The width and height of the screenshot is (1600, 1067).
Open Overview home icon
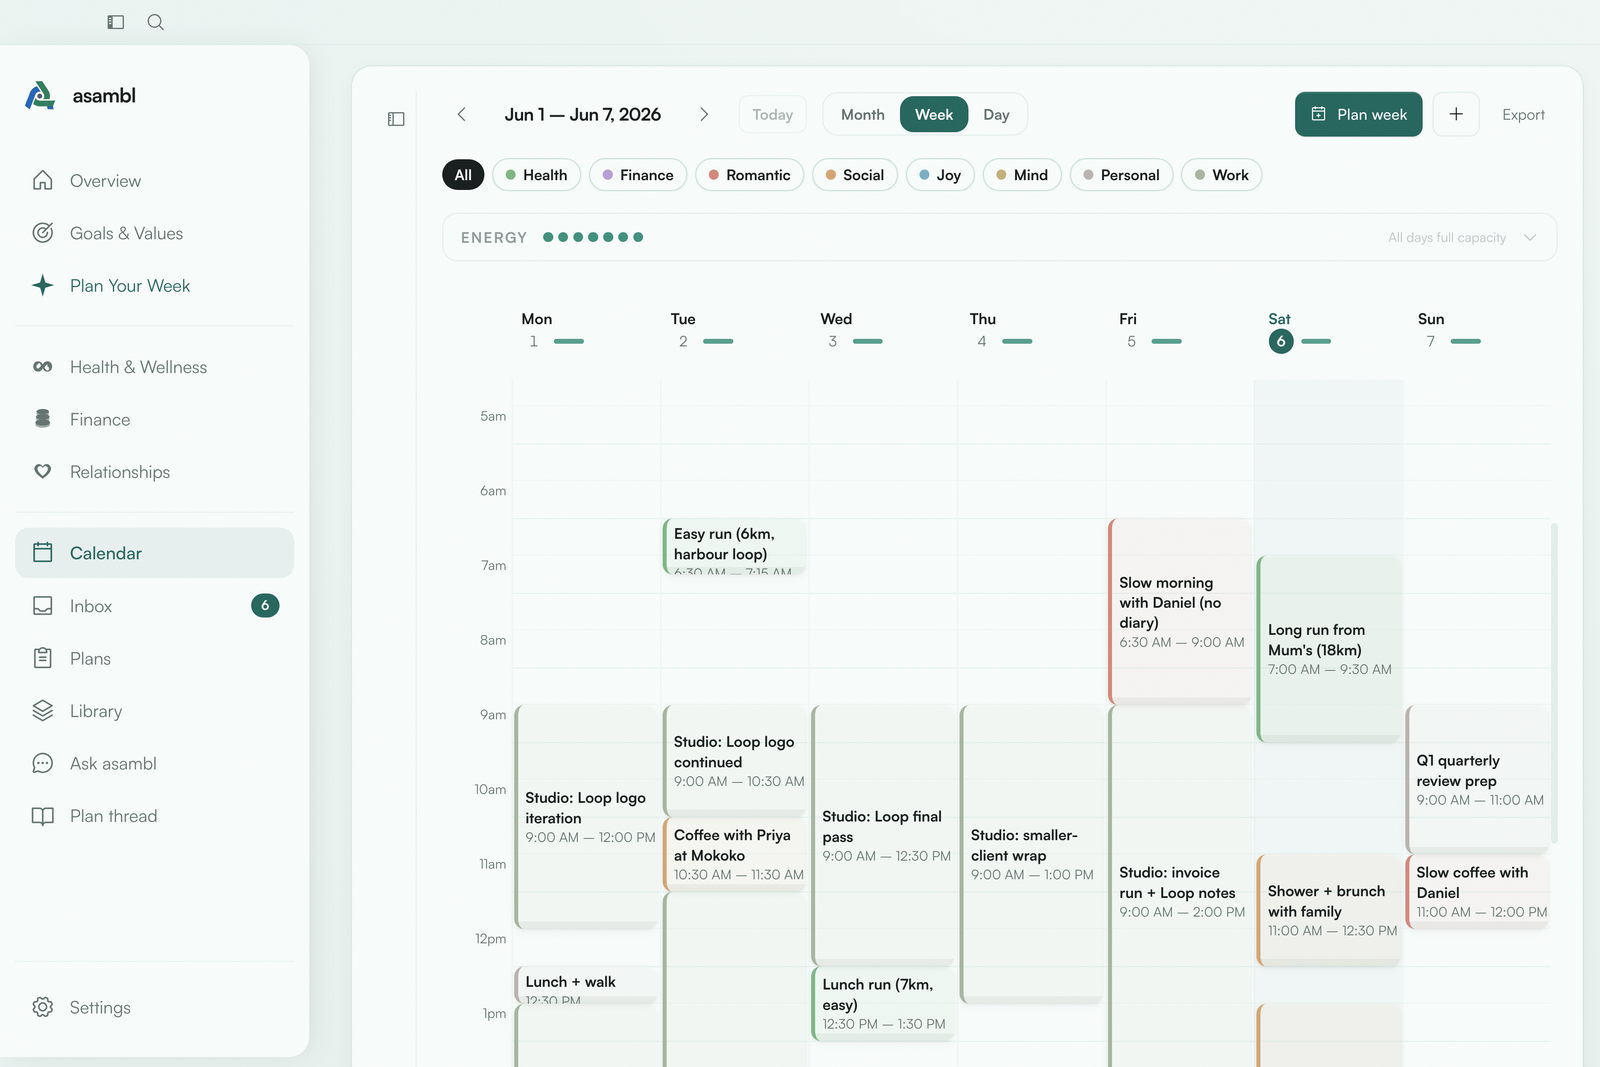click(x=42, y=181)
